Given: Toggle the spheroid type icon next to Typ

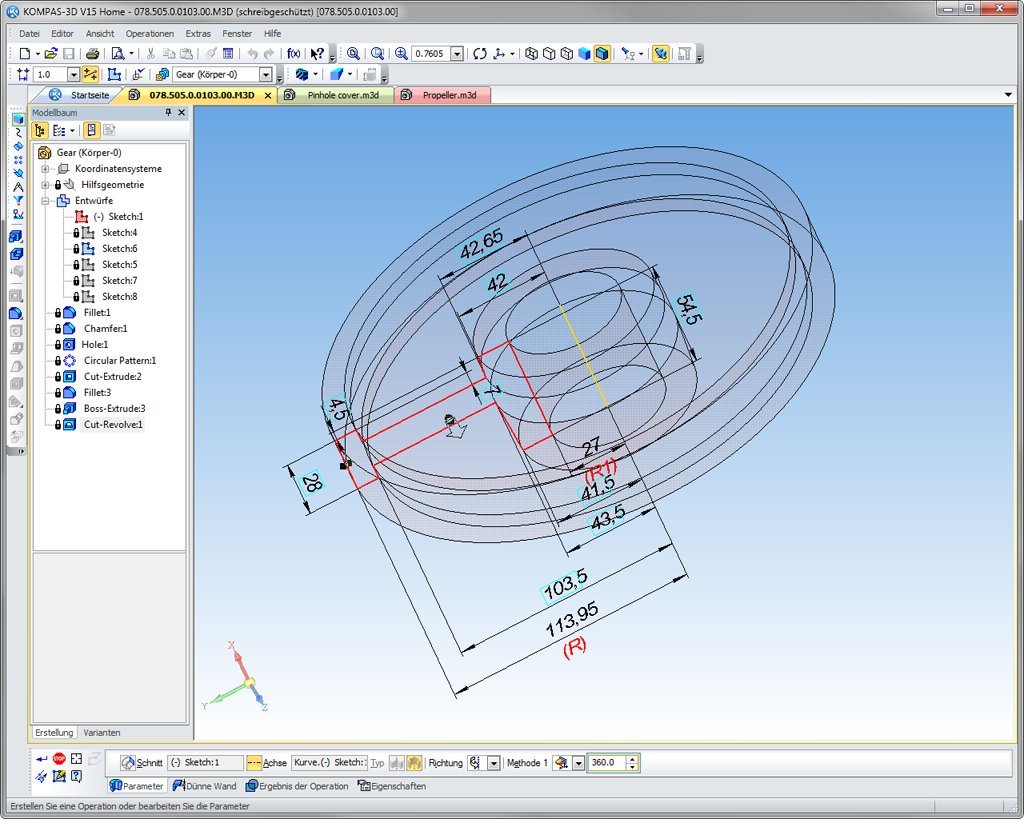Looking at the screenshot, I should 396,763.
